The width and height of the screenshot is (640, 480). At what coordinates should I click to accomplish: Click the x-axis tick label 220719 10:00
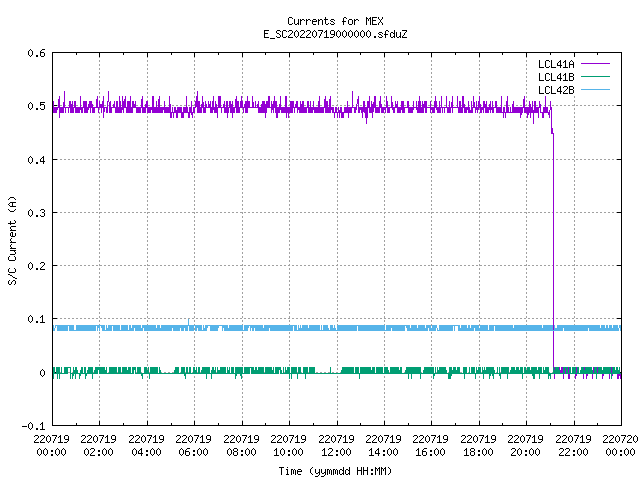tap(289, 446)
